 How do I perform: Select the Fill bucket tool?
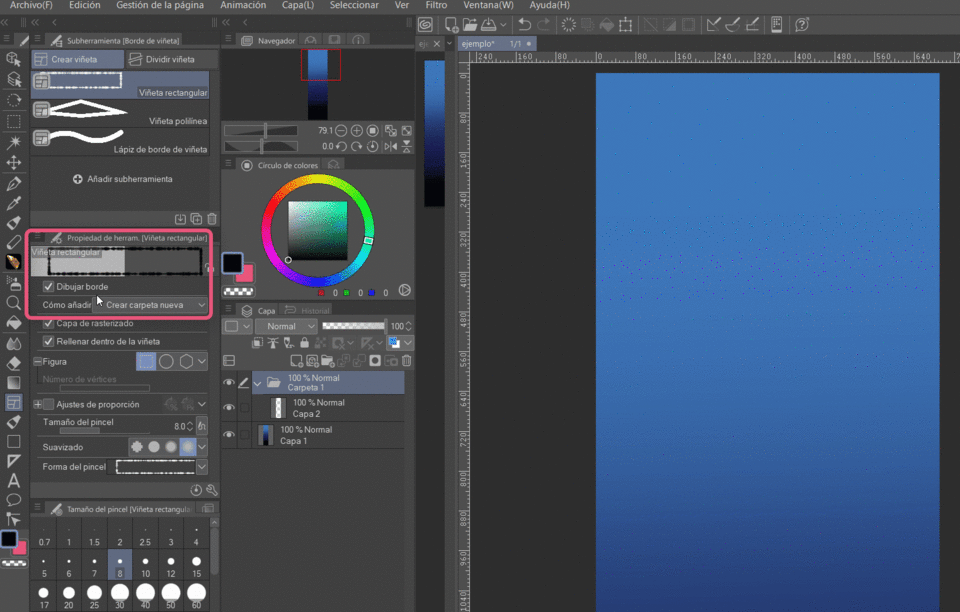coord(14,323)
